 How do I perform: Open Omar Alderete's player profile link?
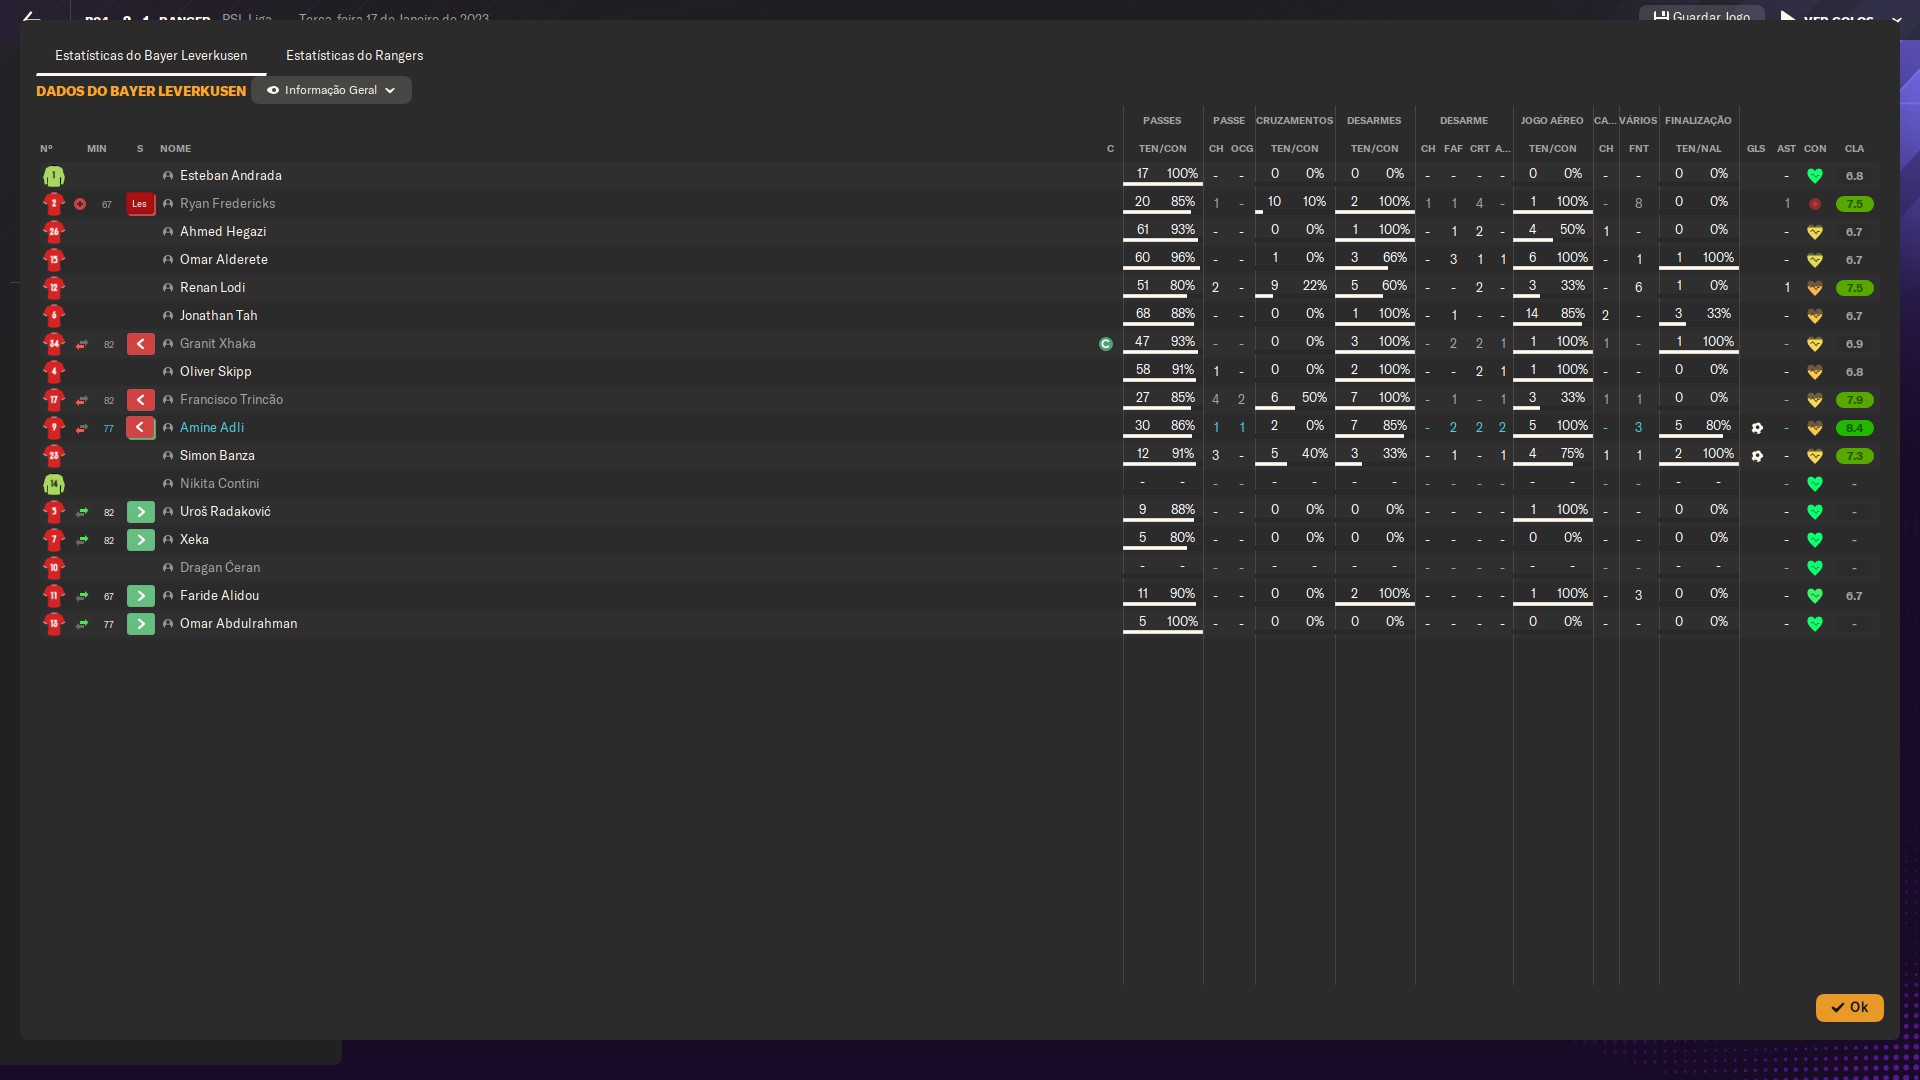(x=224, y=259)
